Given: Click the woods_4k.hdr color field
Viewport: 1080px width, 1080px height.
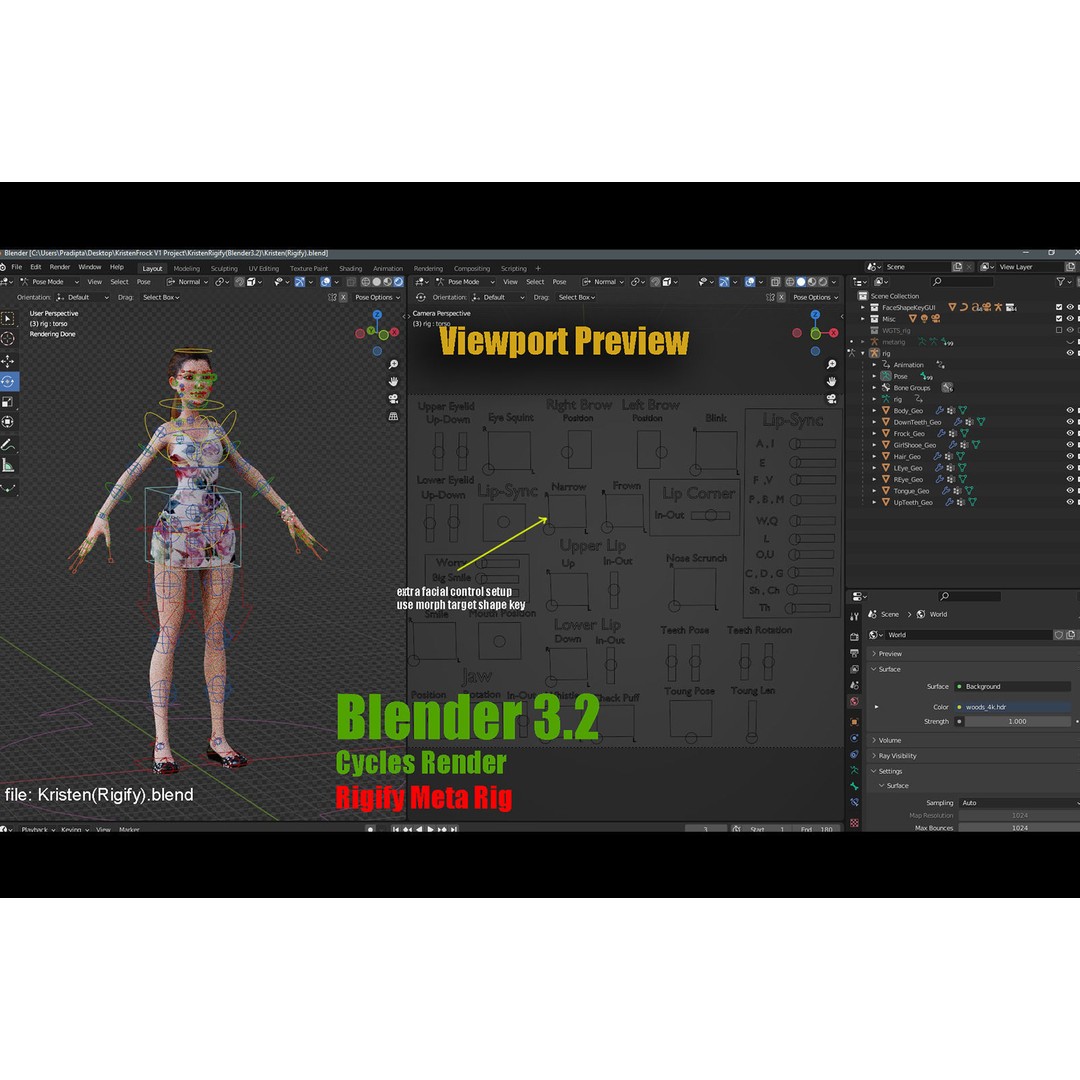Looking at the screenshot, I should coord(1013,707).
